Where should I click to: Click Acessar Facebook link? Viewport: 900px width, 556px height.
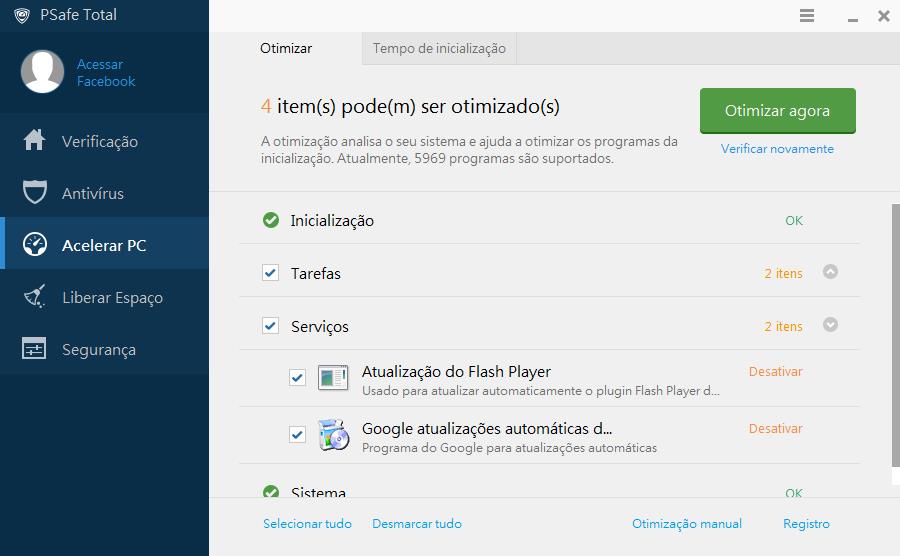(x=106, y=73)
